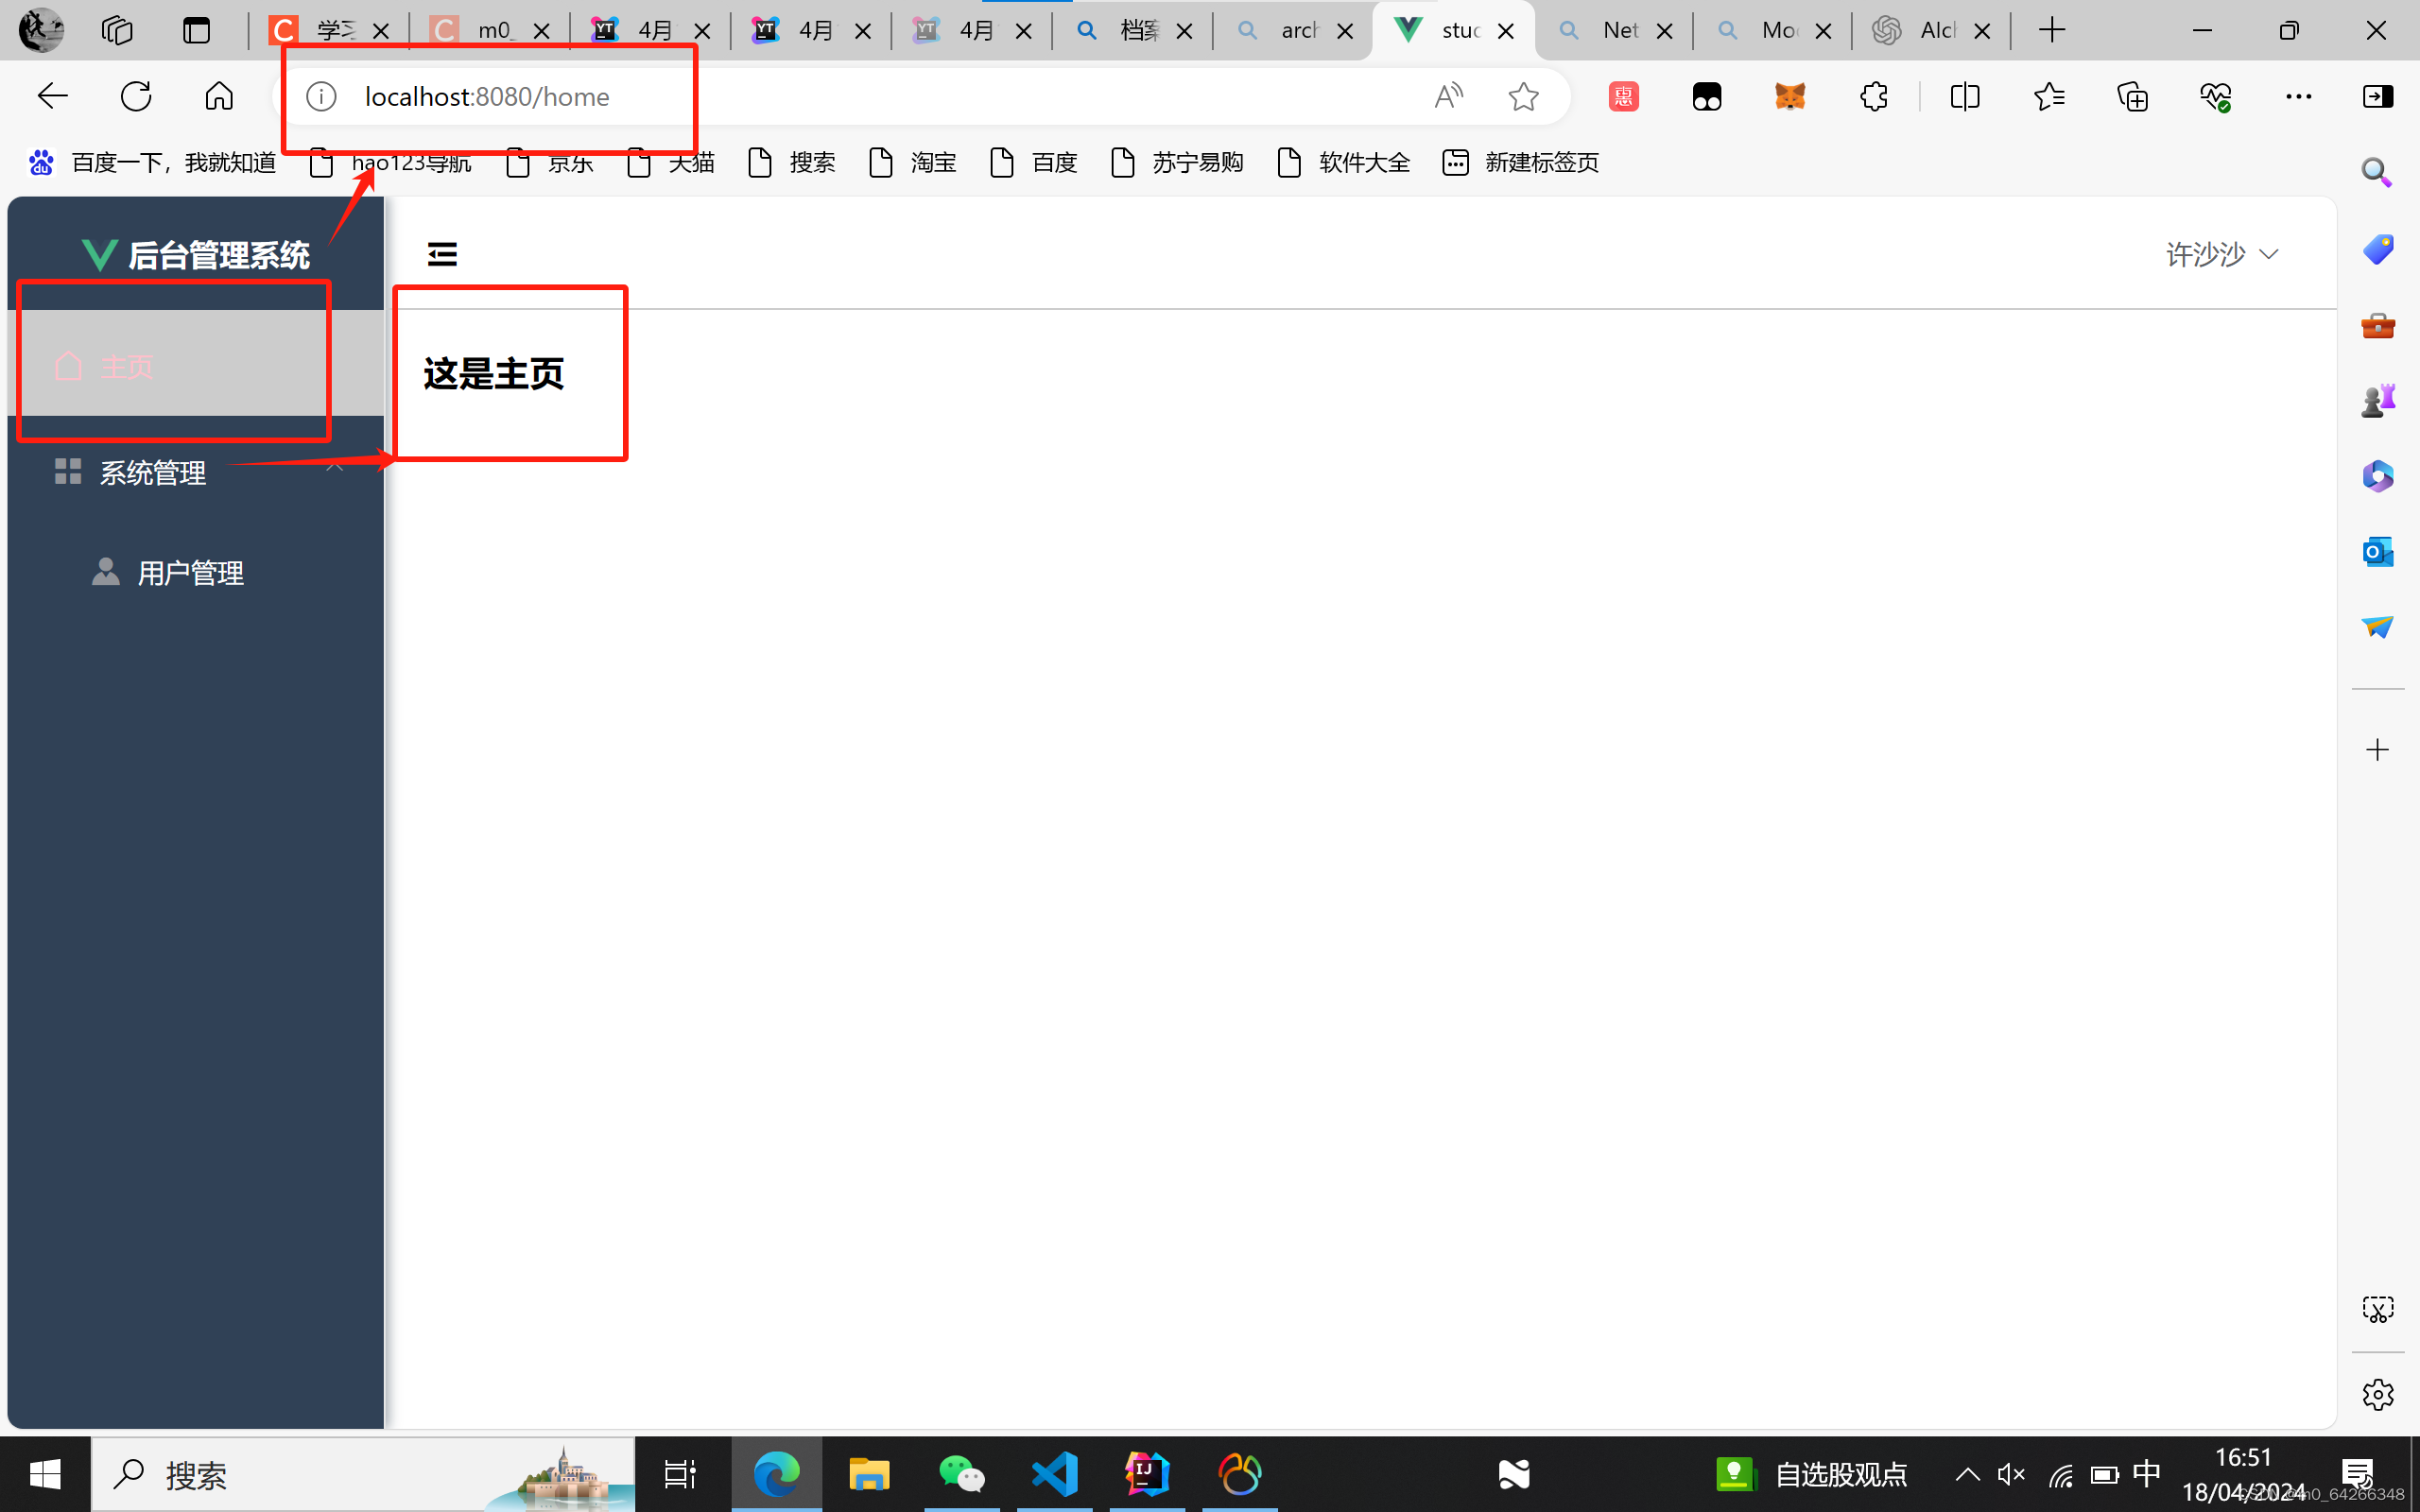Select 主页 in the sidebar menu
This screenshot has height=1512, width=2420.
[127, 367]
